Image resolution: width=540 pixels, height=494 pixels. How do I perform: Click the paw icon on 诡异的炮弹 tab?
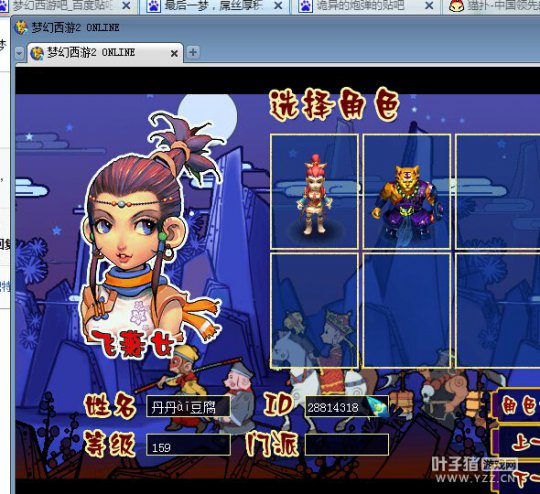305,6
